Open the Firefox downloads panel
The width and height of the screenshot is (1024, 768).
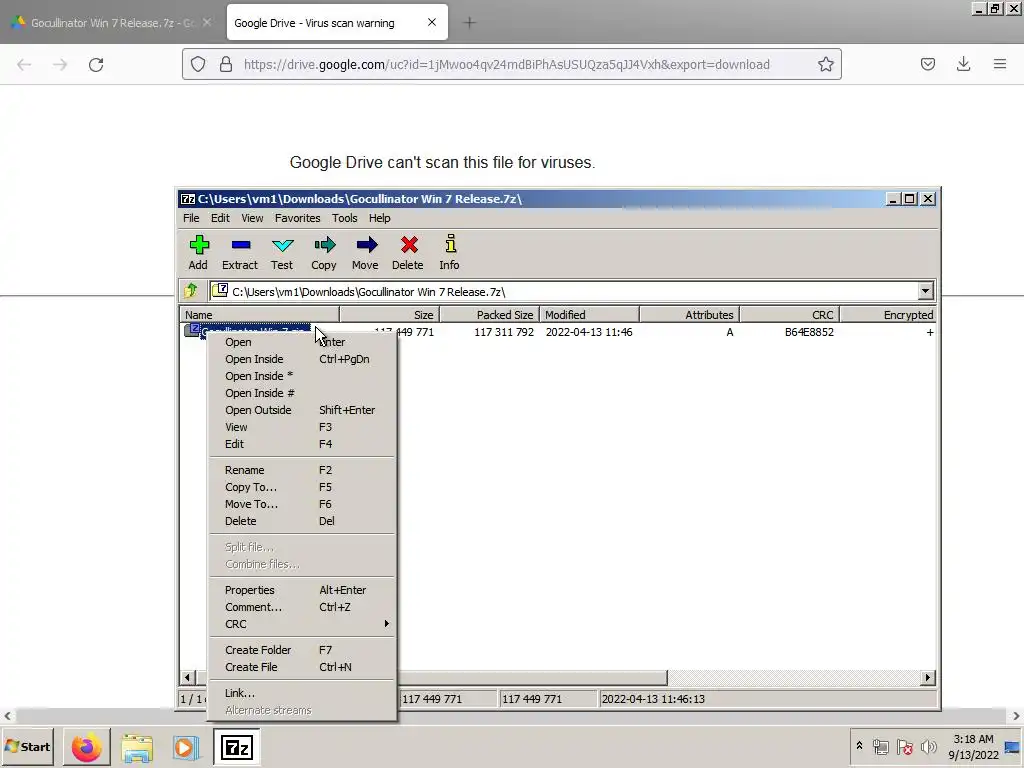point(963,64)
